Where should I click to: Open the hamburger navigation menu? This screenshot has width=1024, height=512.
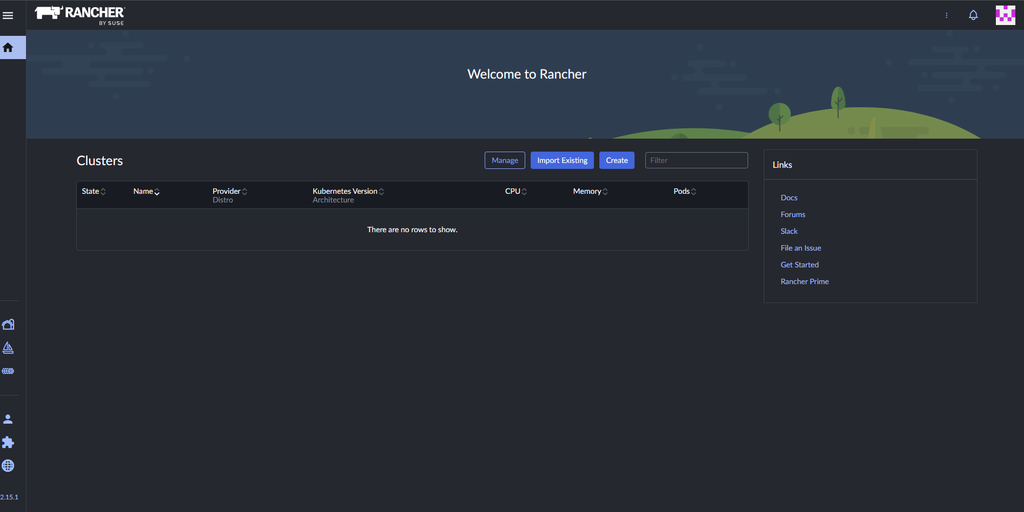tap(8, 16)
